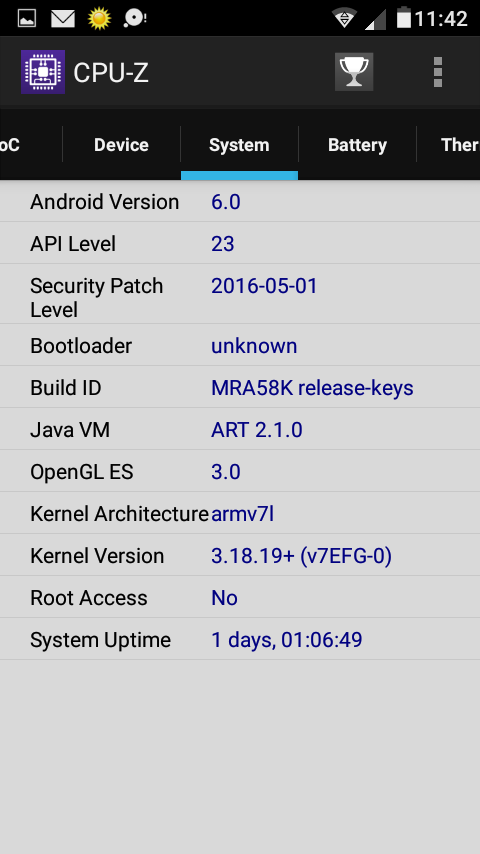Tap the System Uptime value
Viewport: 480px width, 854px height.
(x=287, y=640)
